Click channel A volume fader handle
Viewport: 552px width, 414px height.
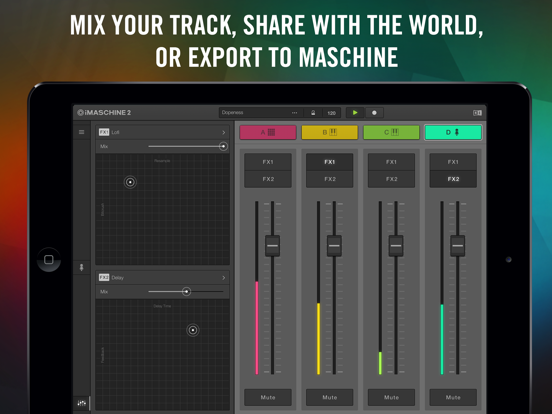272,246
